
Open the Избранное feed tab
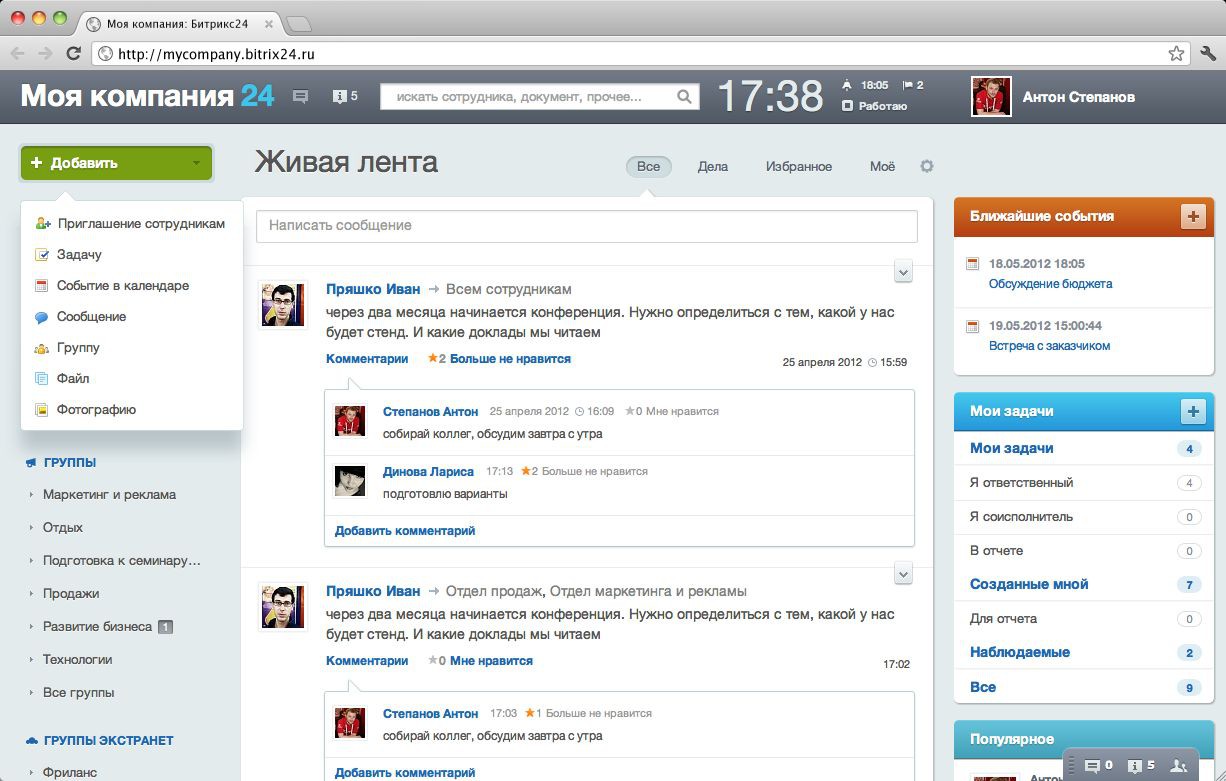(x=799, y=166)
